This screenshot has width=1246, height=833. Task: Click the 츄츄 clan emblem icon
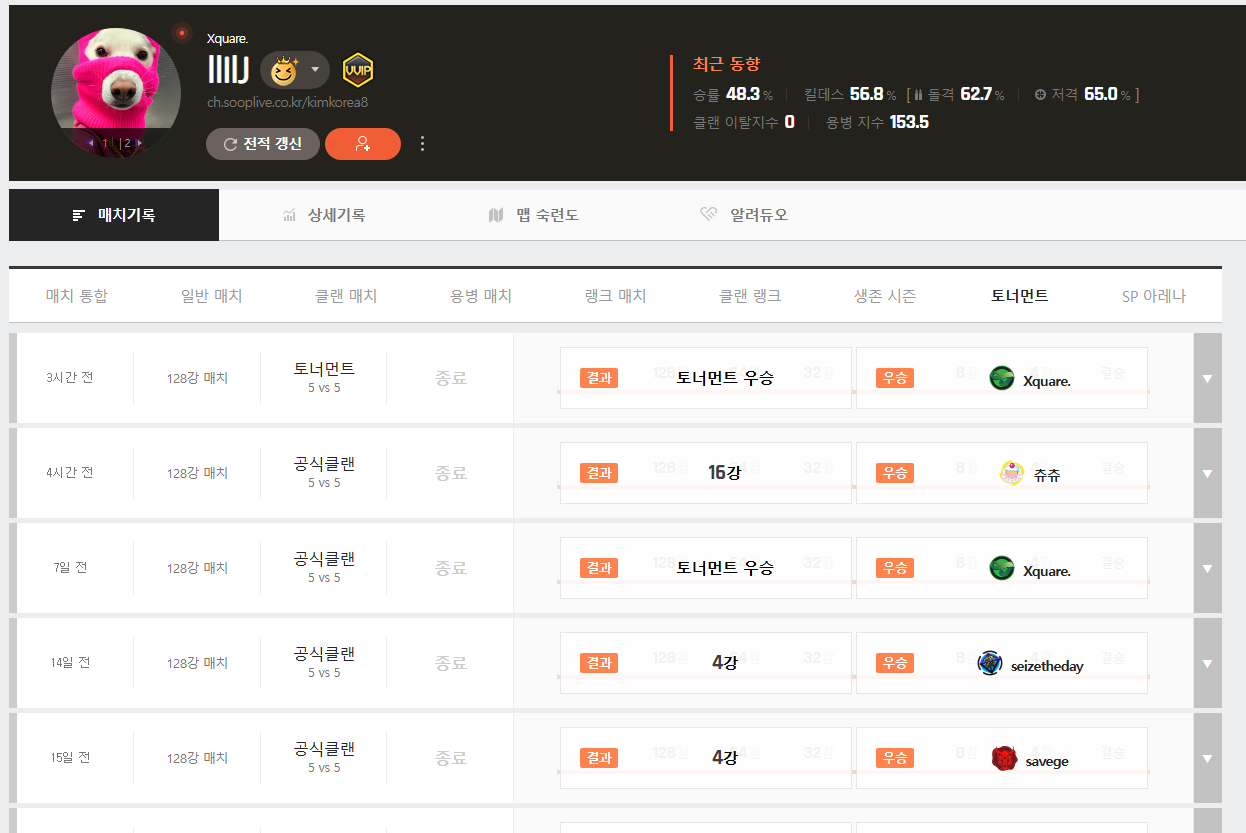1012,473
